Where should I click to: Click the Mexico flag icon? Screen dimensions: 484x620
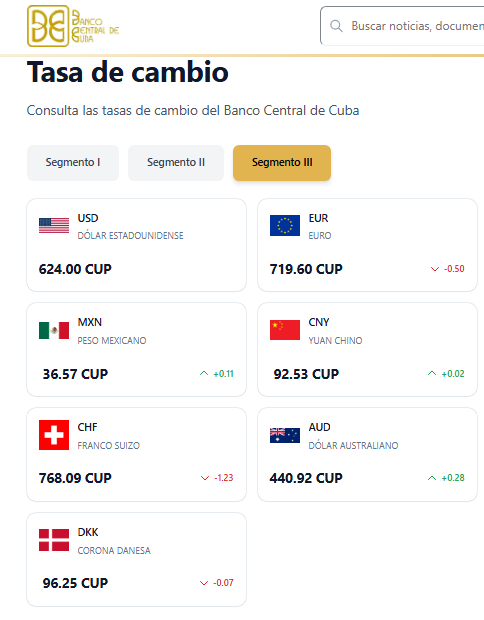pos(54,331)
